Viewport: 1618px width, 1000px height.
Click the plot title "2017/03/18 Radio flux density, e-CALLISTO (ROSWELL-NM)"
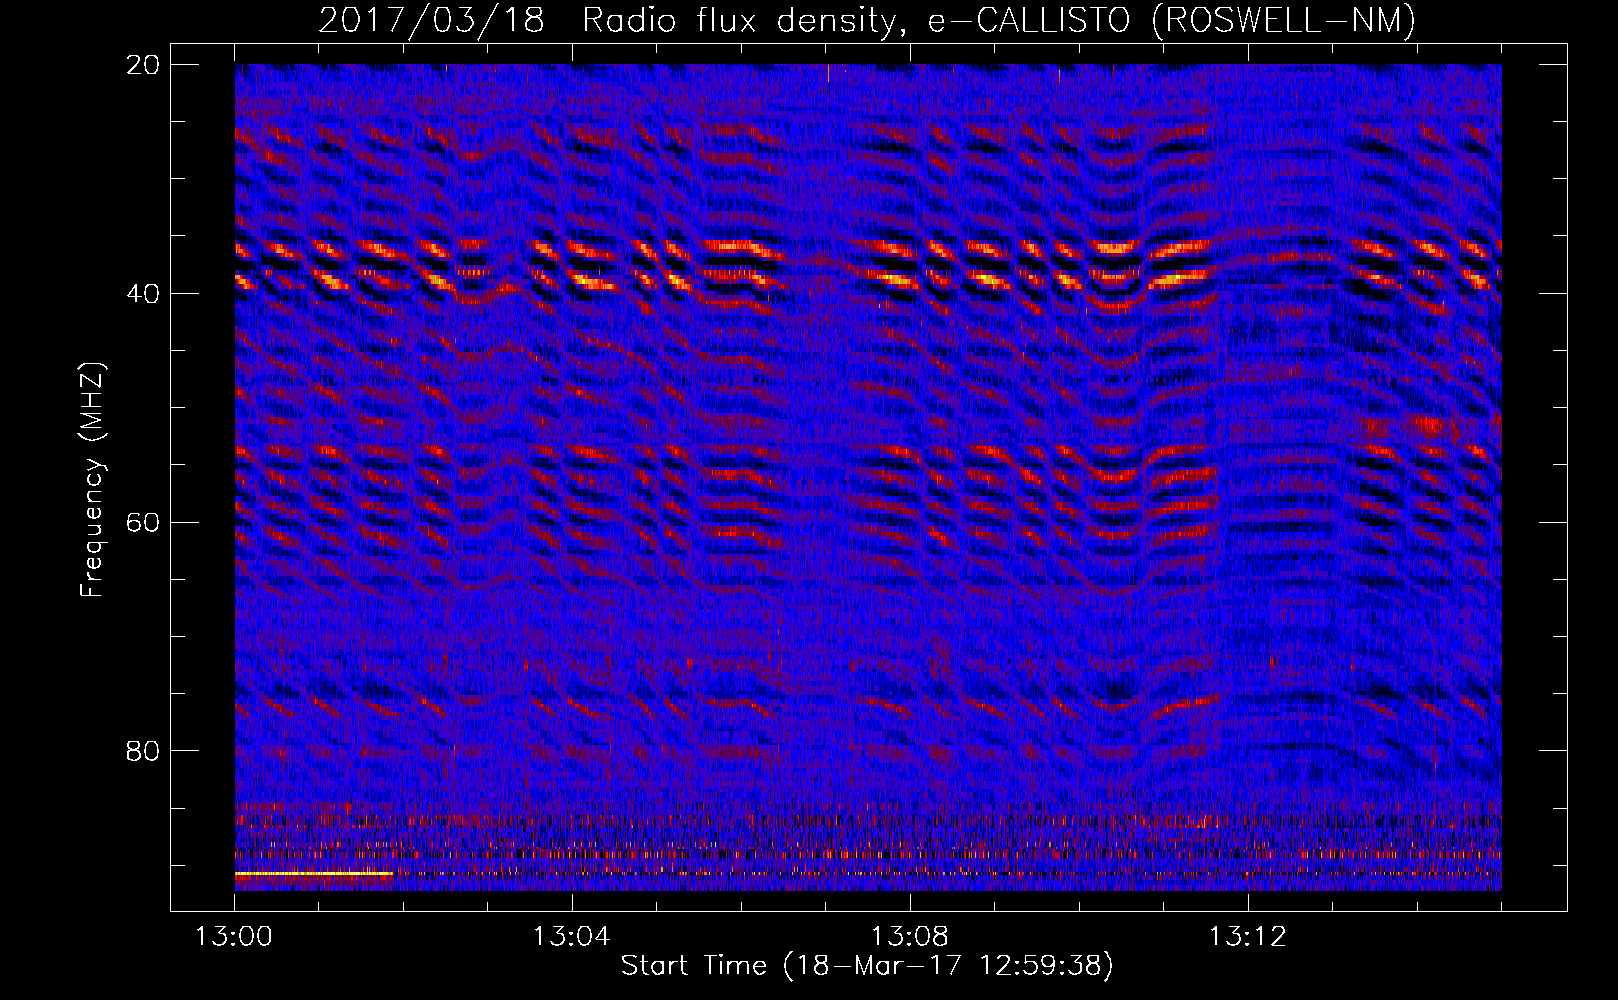click(x=867, y=20)
